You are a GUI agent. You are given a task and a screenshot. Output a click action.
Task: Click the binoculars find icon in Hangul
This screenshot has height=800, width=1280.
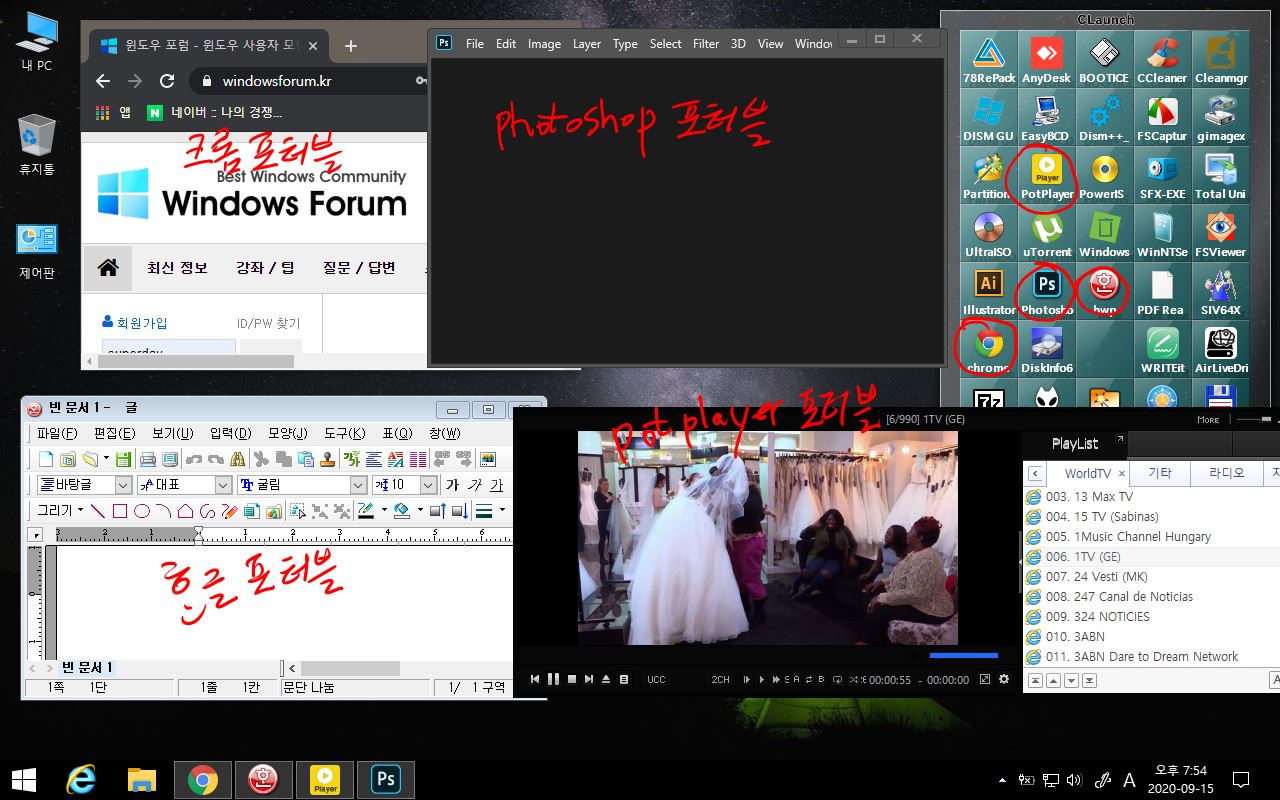pyautogui.click(x=238, y=459)
